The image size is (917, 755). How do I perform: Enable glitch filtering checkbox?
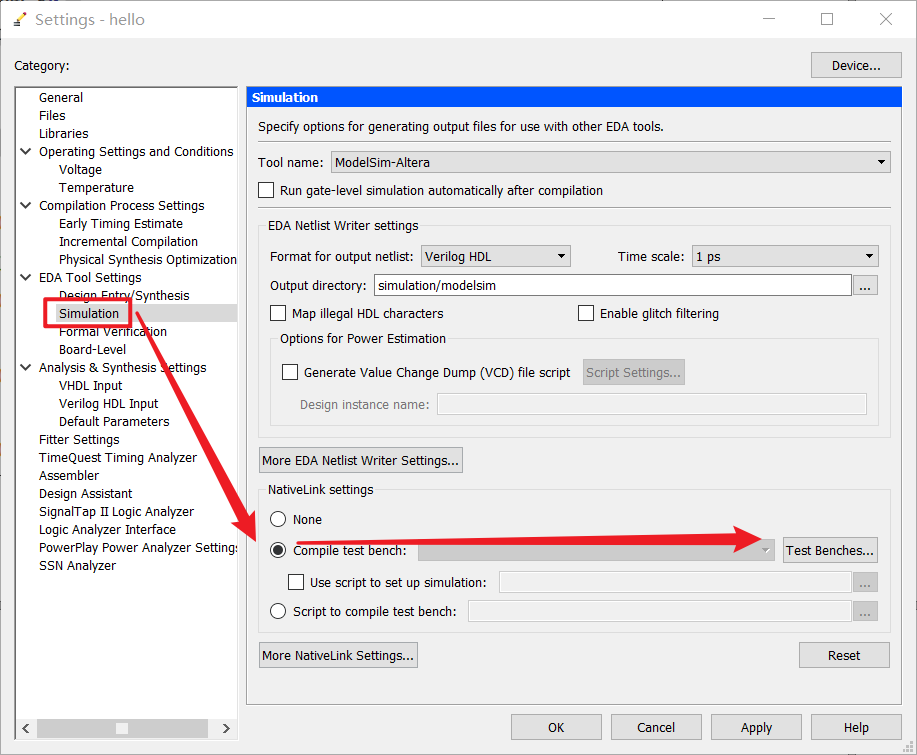[x=585, y=313]
